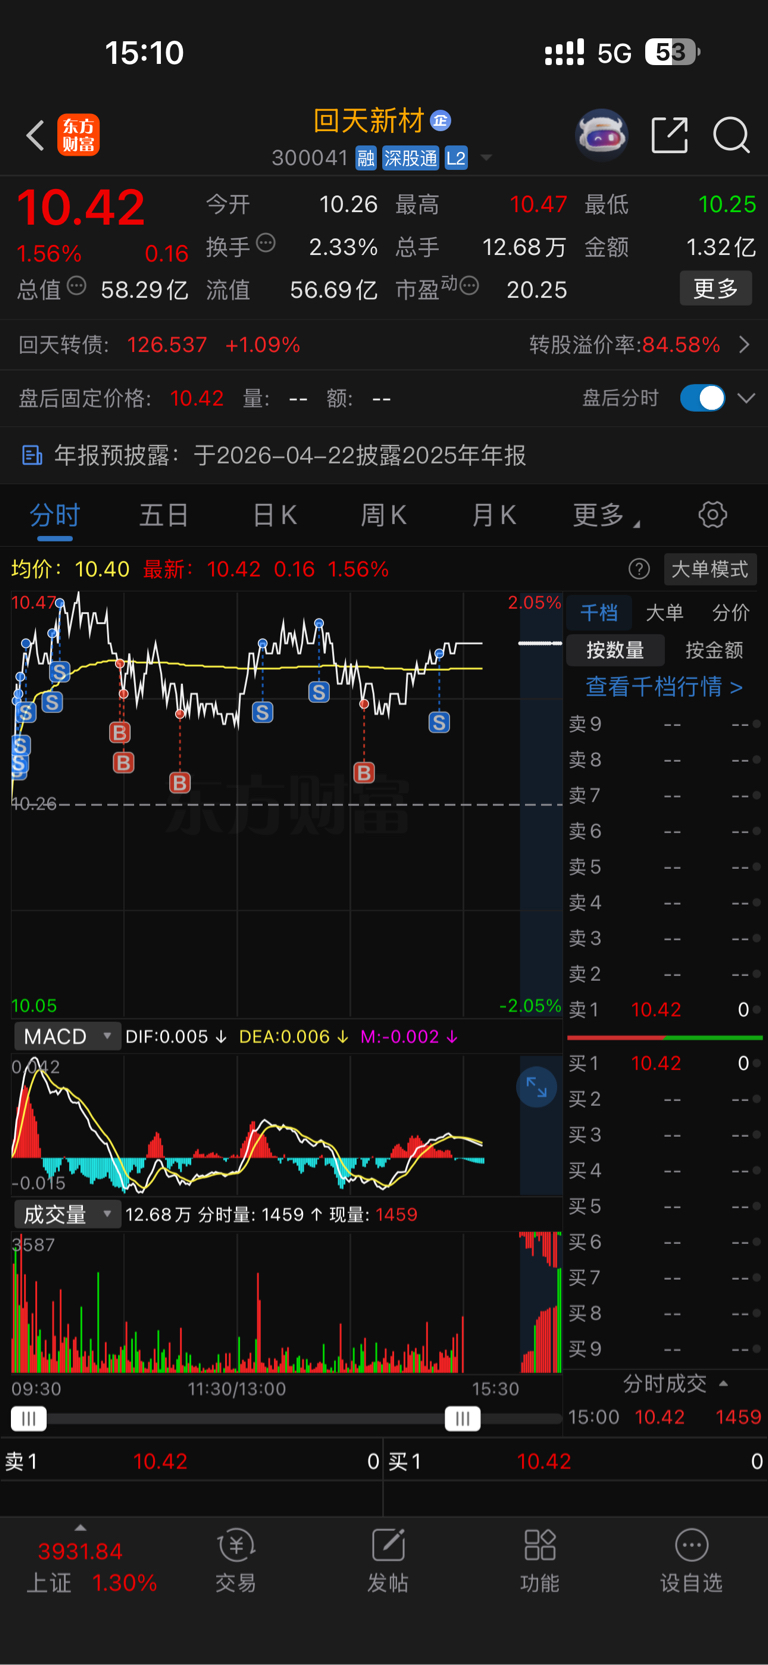Viewport: 768px width, 1665px height.
Task: Open the 东方财富 logo icon
Action: [79, 135]
